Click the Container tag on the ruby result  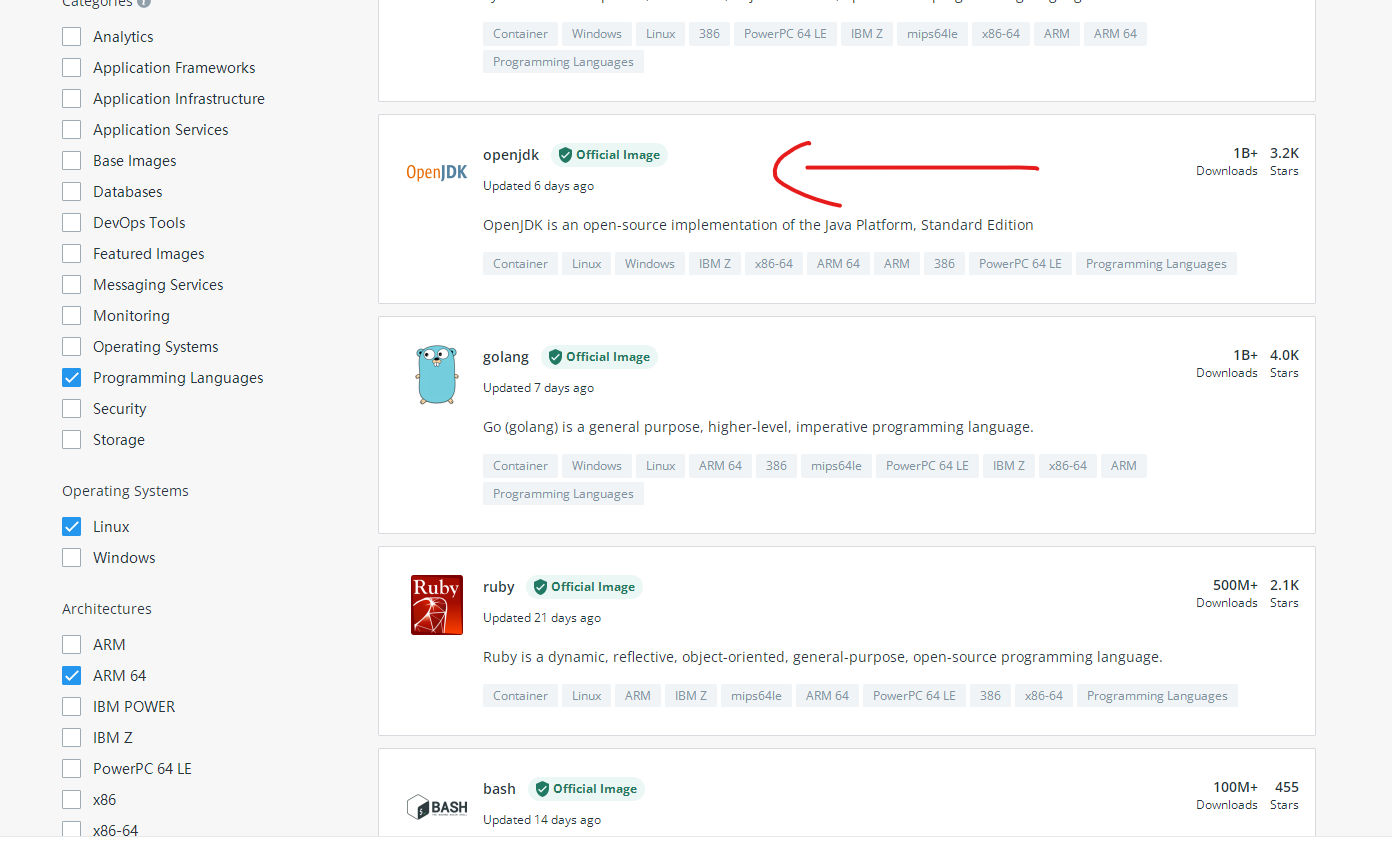click(x=520, y=695)
